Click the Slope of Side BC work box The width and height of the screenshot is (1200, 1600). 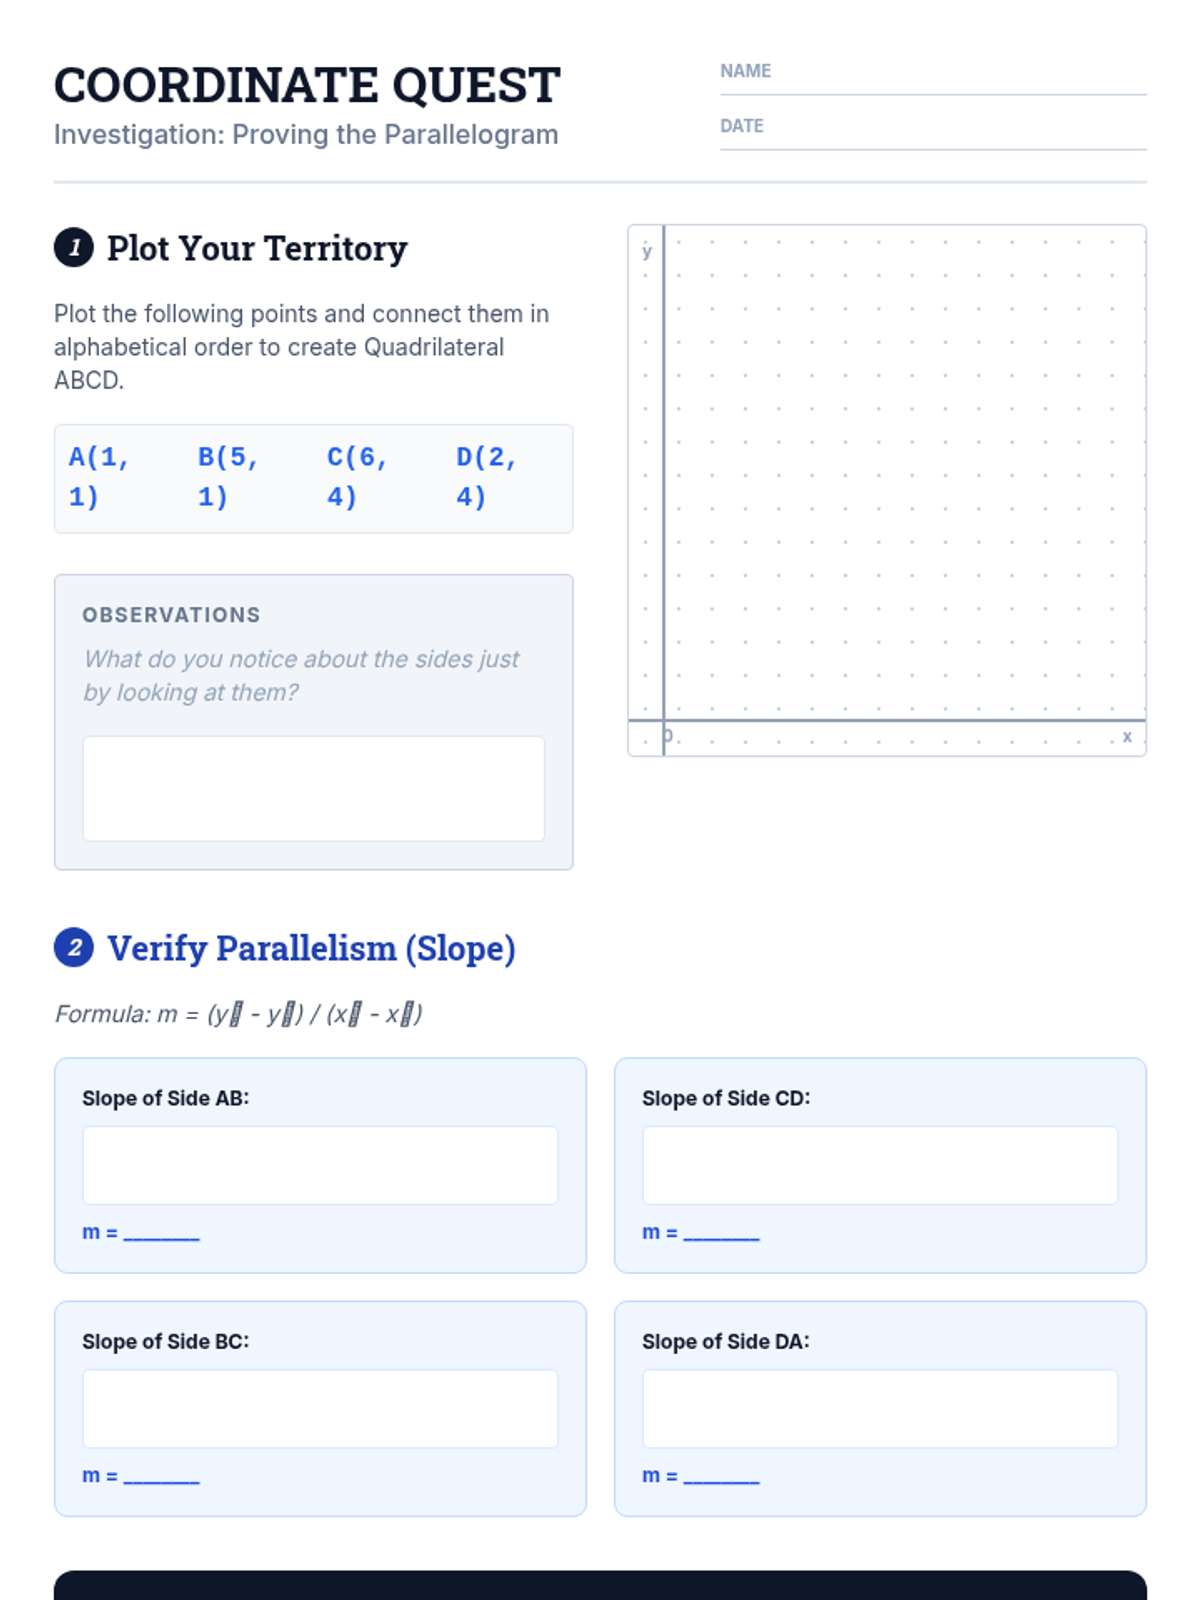point(320,1408)
